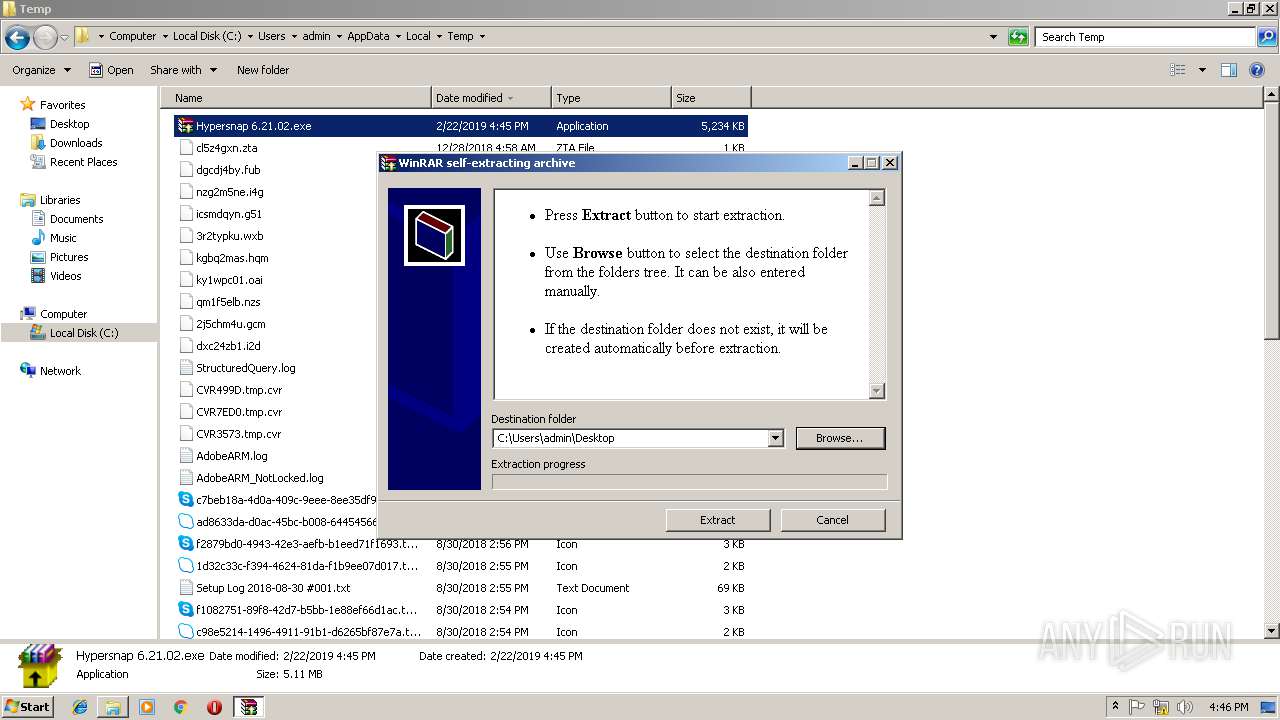Open Windows Media Player from the taskbar
1280x720 pixels.
[x=147, y=707]
